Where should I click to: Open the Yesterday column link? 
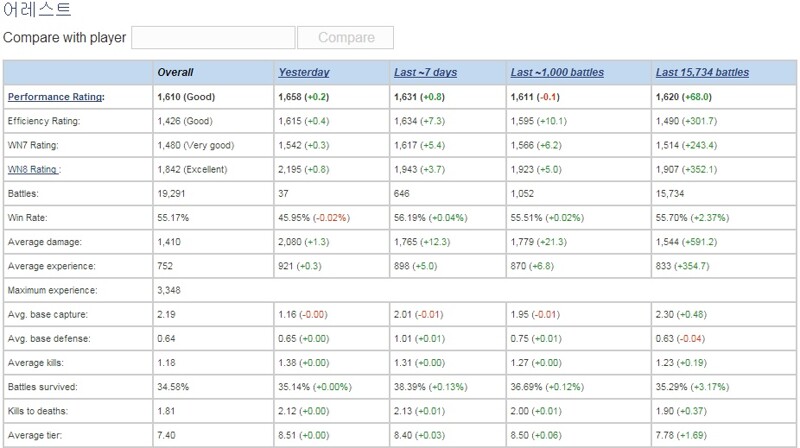point(304,72)
